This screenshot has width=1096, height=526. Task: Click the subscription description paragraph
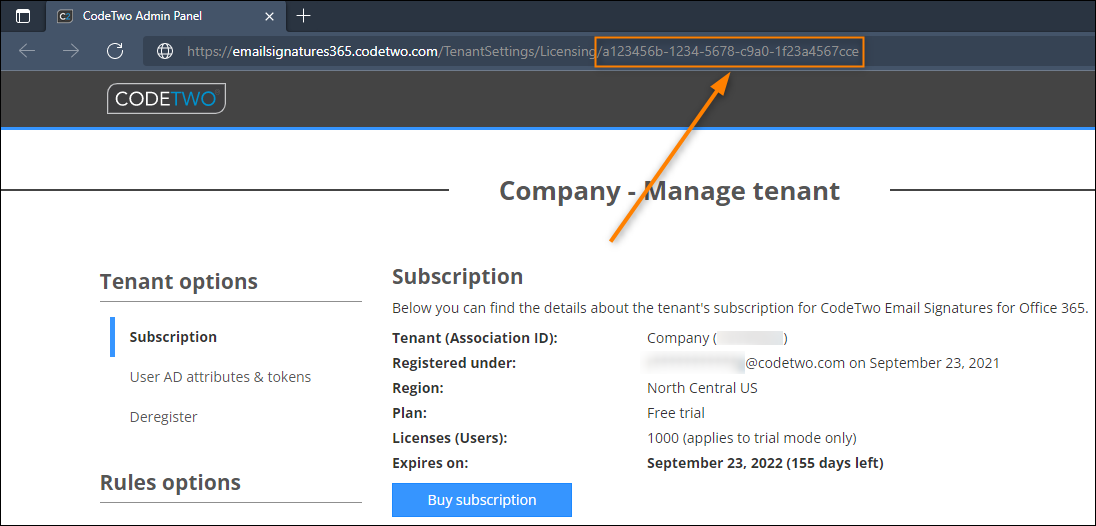pos(740,308)
